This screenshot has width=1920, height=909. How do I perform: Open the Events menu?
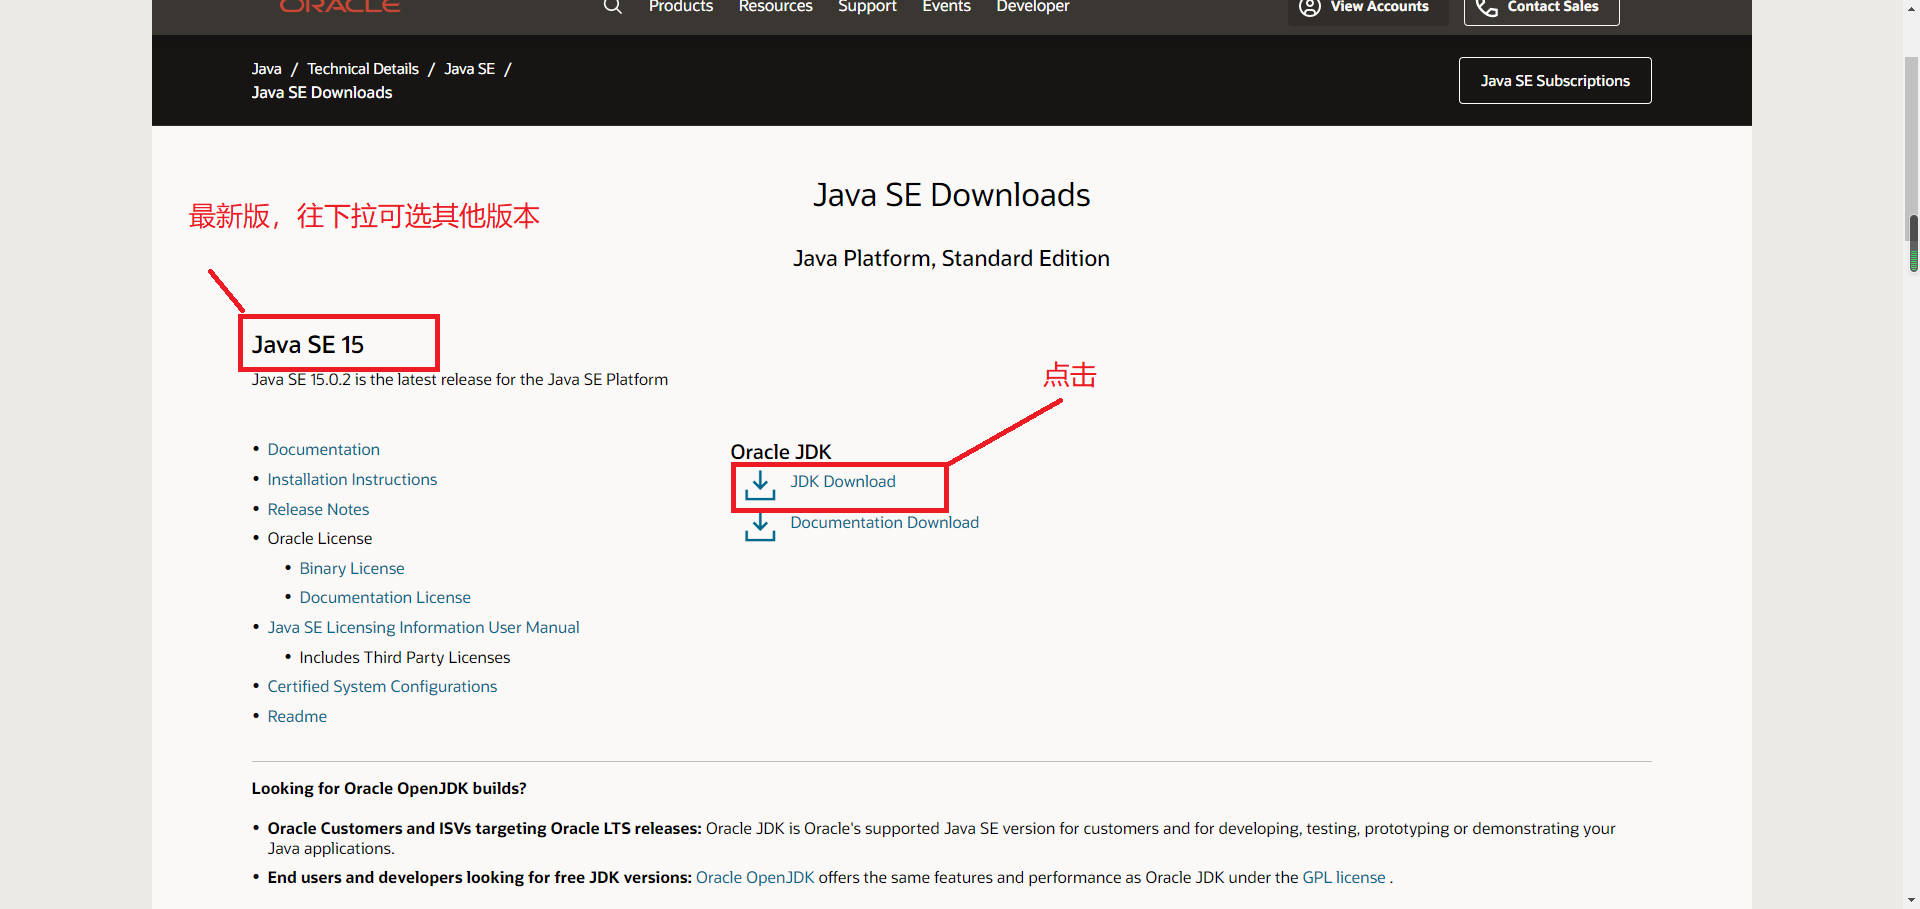point(945,7)
